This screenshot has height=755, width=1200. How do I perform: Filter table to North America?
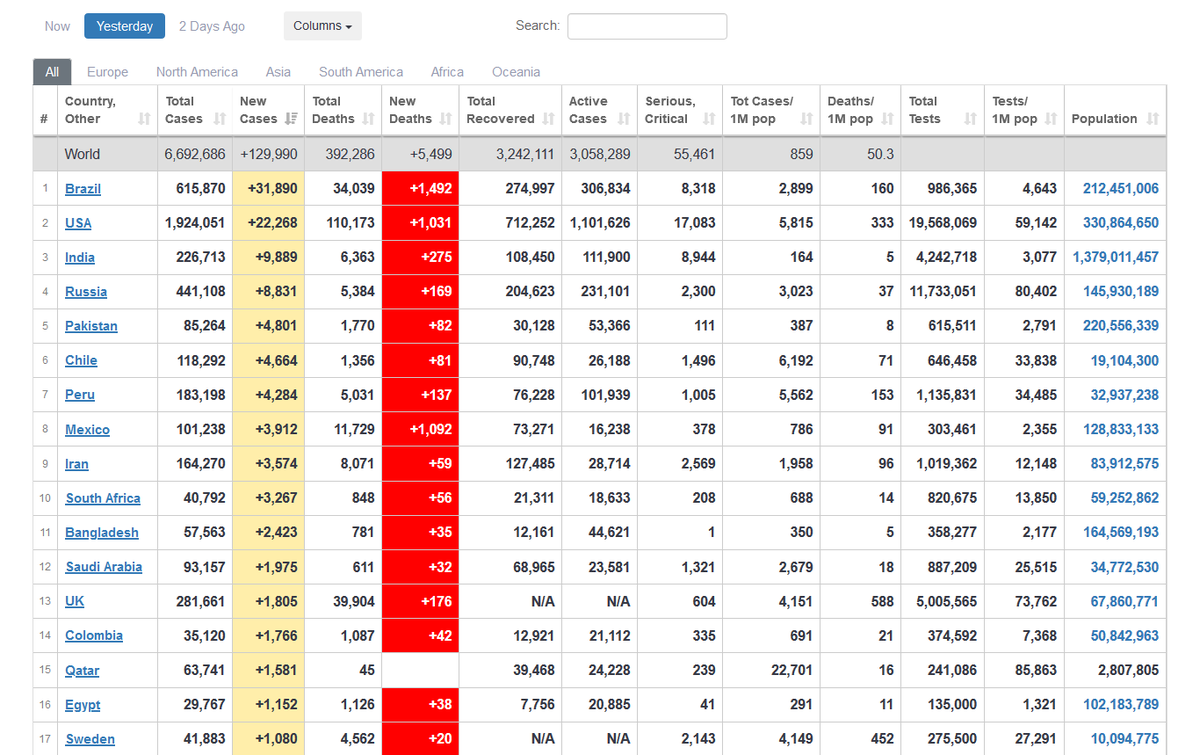click(197, 72)
